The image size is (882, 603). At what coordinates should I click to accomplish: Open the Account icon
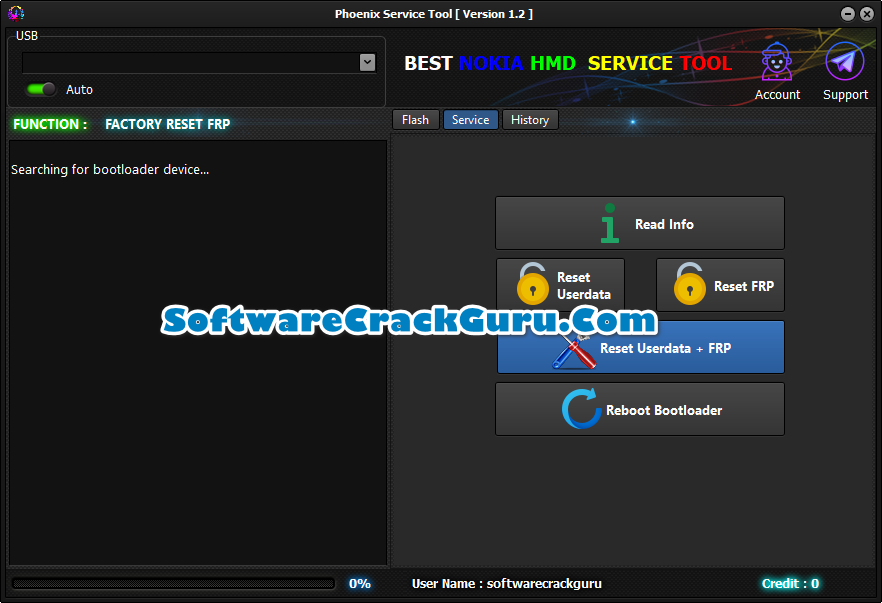[777, 61]
